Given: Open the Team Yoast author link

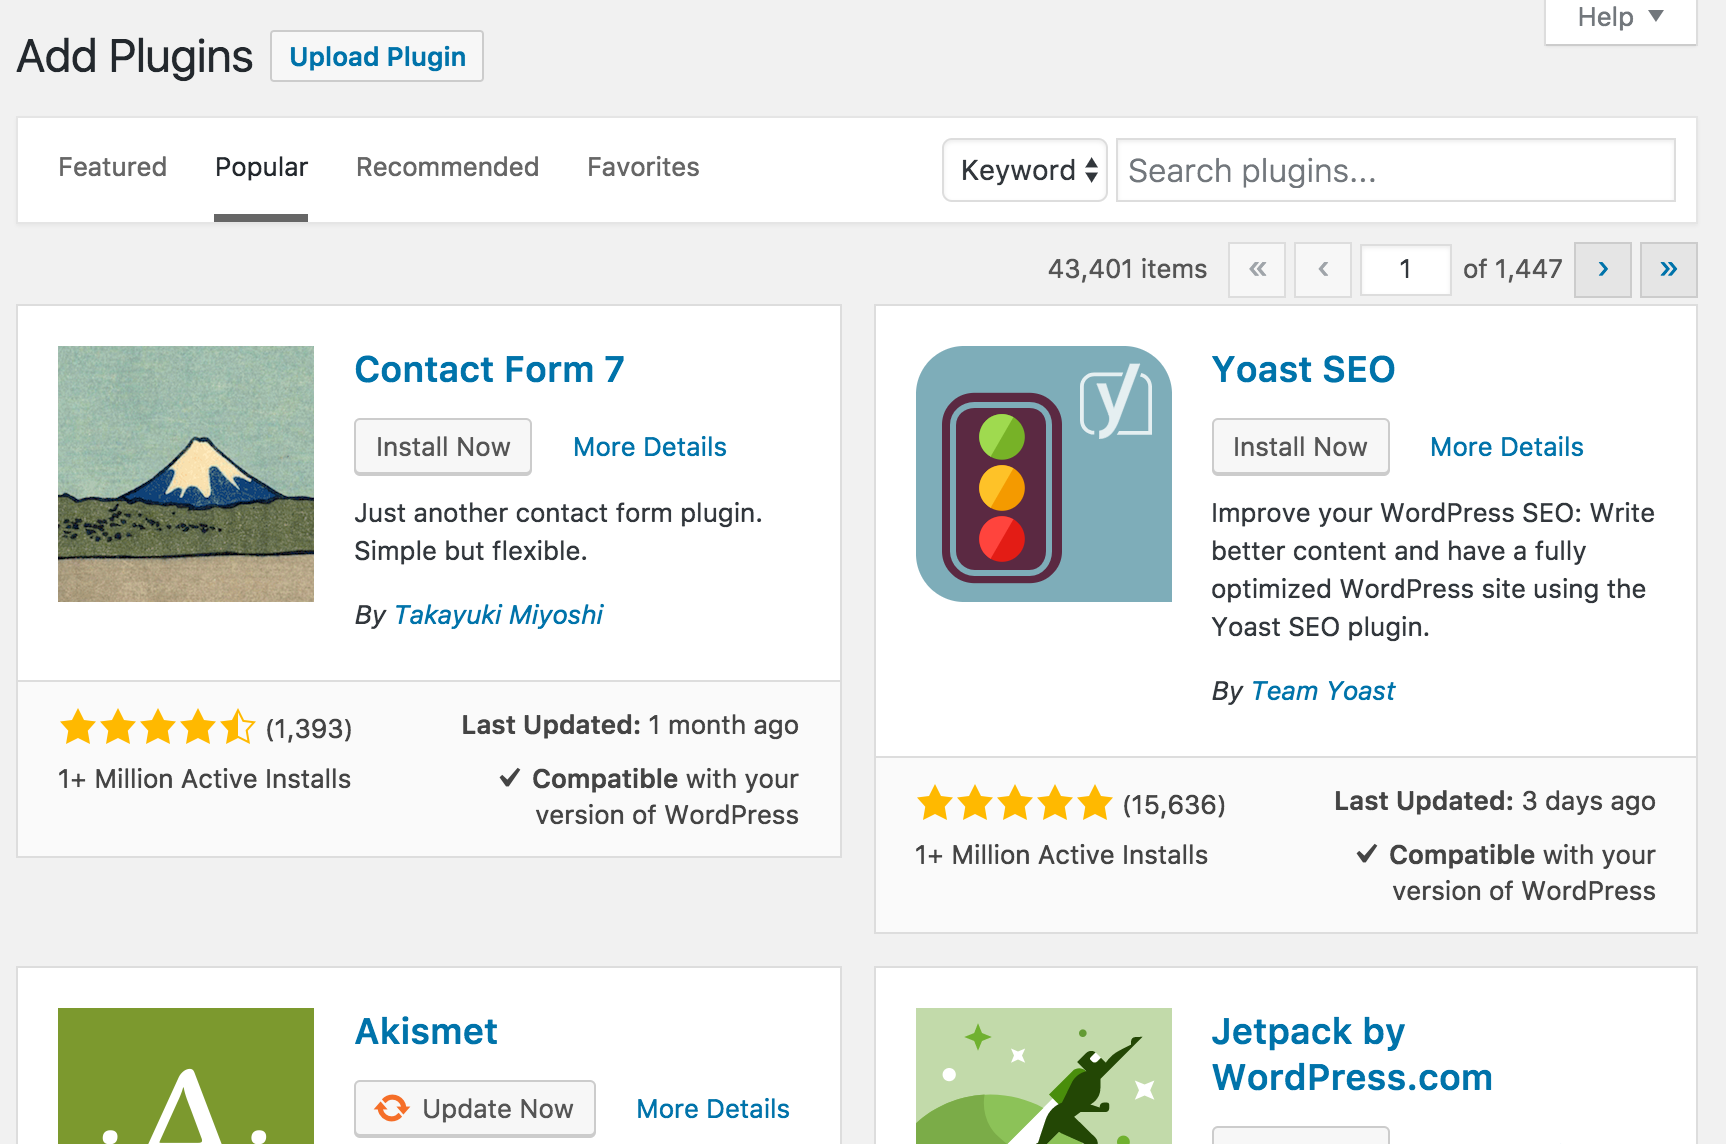Looking at the screenshot, I should [1323, 691].
